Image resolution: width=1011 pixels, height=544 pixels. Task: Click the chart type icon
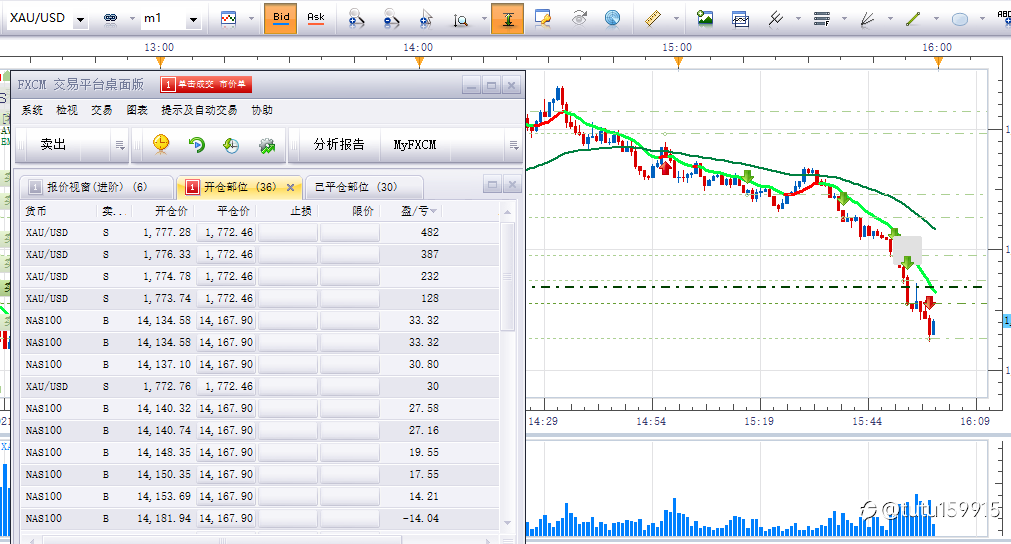[229, 18]
